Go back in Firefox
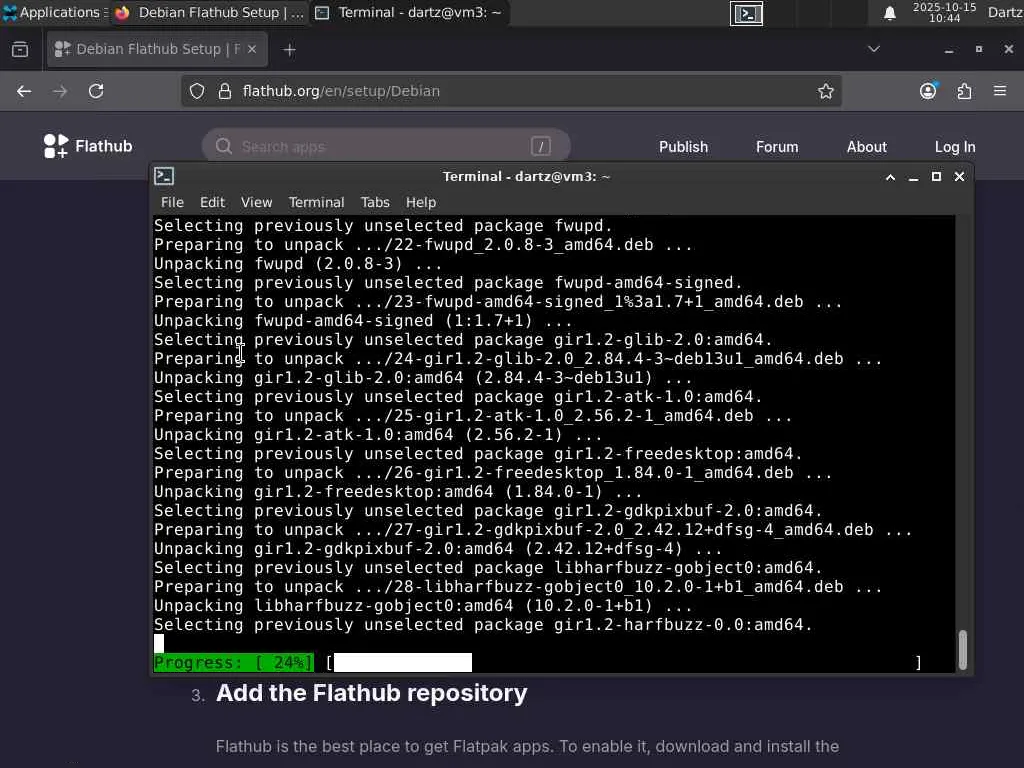The height and width of the screenshot is (768, 1024). pyautogui.click(x=24, y=91)
